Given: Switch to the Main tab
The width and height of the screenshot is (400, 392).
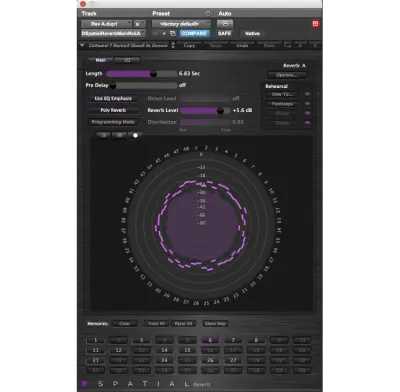Looking at the screenshot, I should tap(101, 60).
